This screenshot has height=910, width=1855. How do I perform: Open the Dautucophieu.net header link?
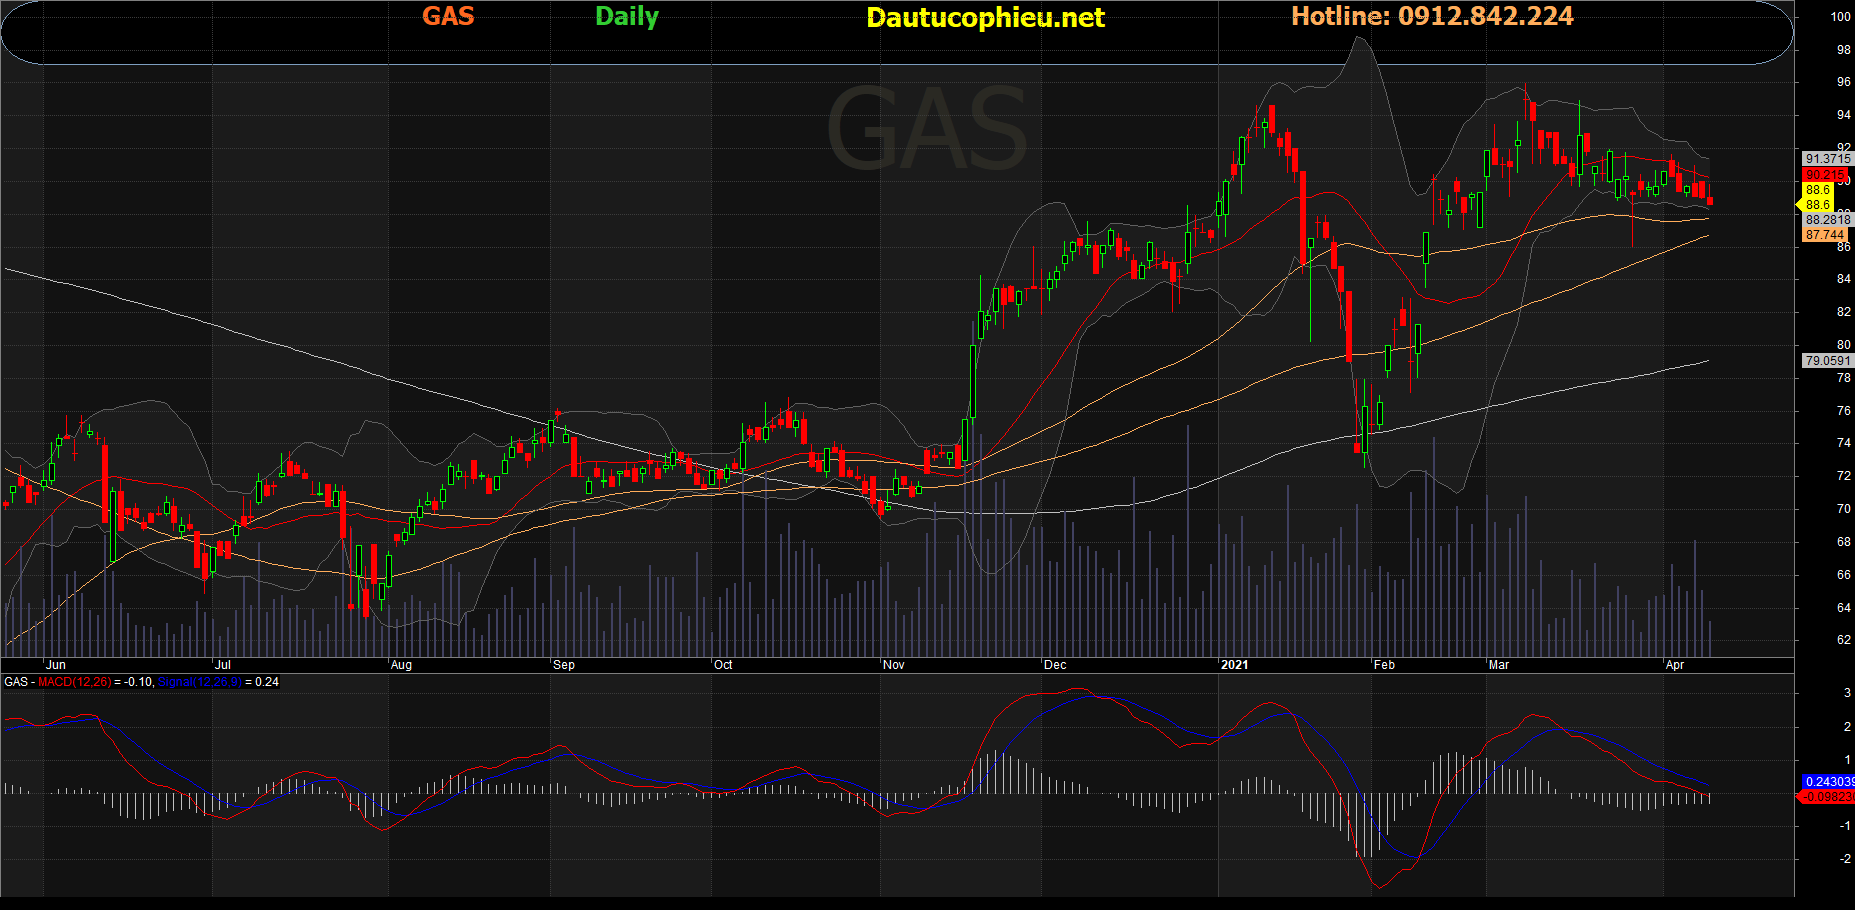pos(985,18)
